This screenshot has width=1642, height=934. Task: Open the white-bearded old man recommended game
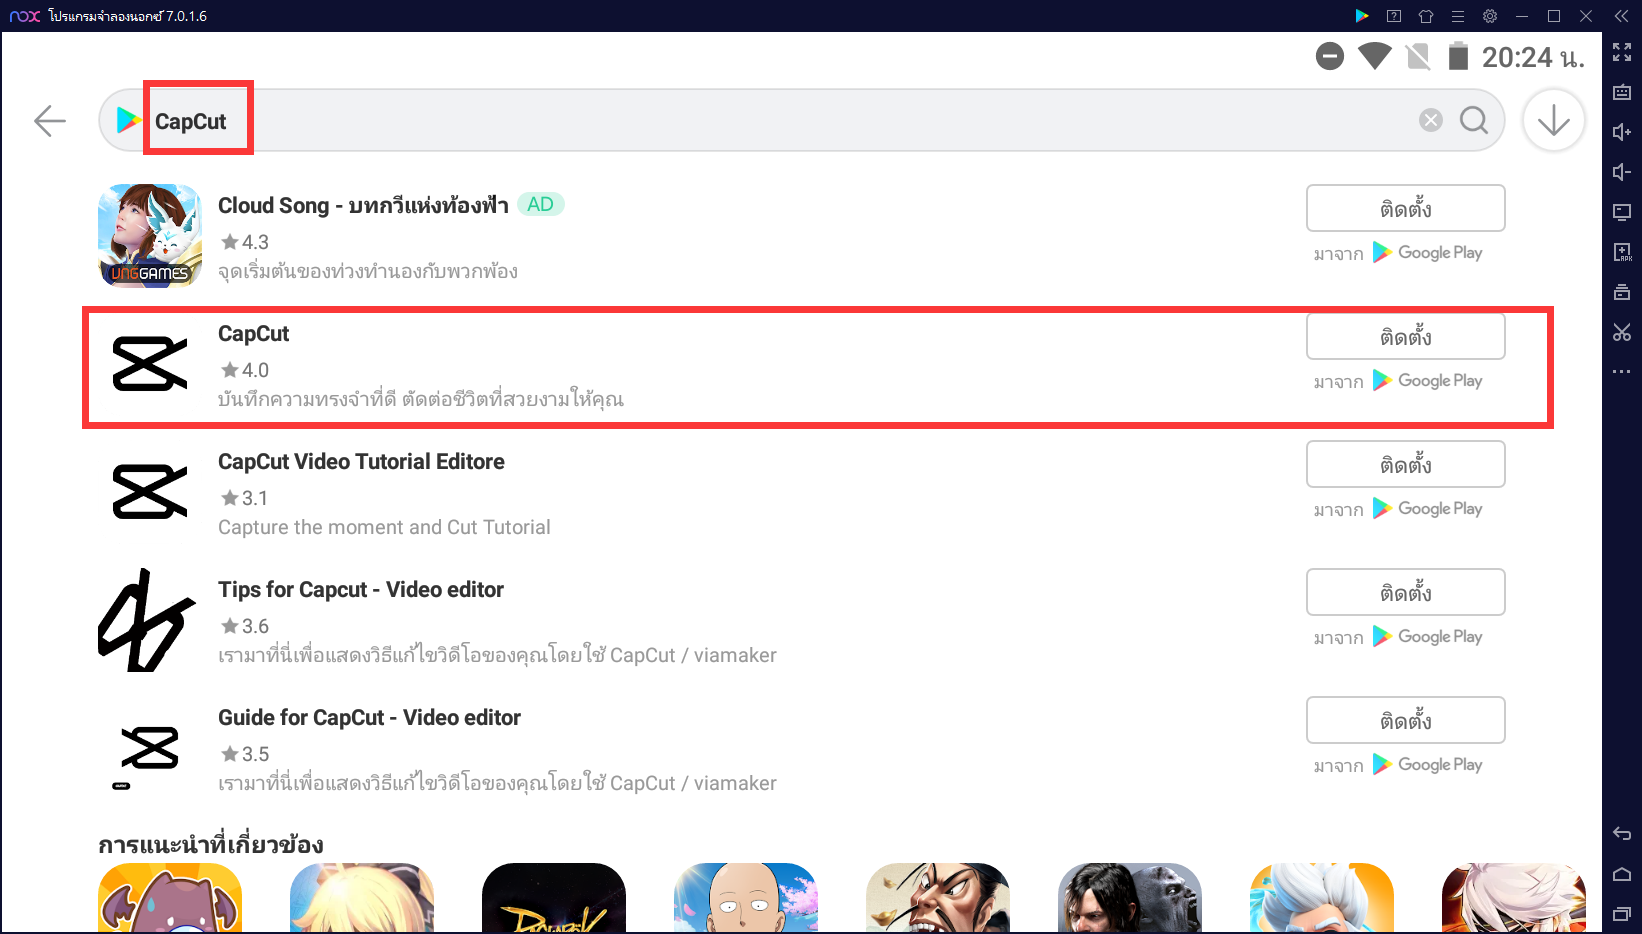point(1322,898)
